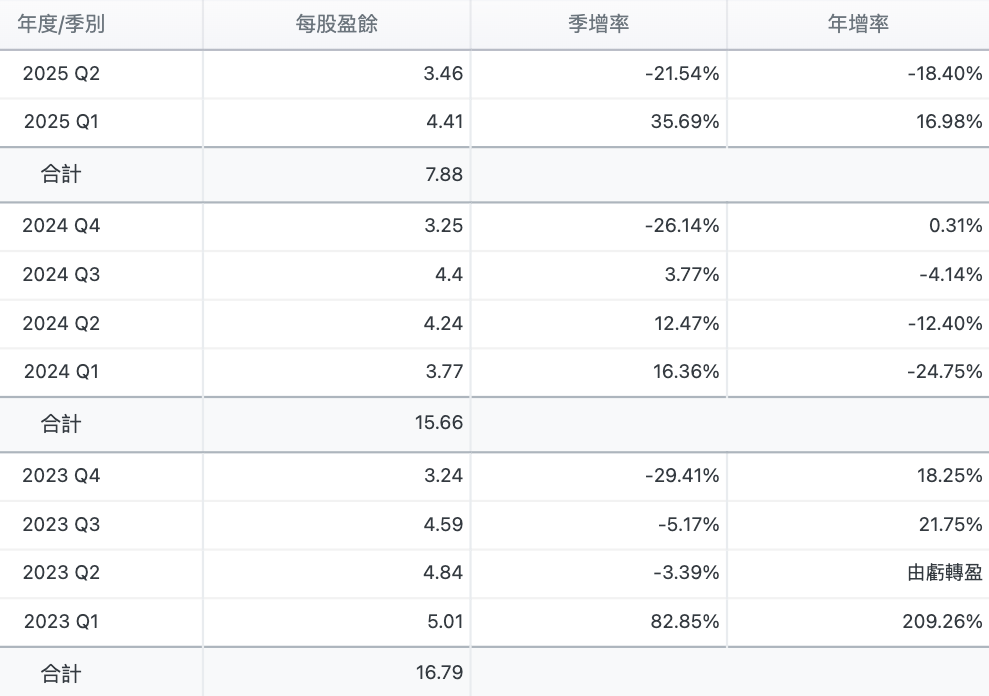Screen dimensions: 989x696
Task: Click the 16.79 total EPS value
Action: (439, 673)
